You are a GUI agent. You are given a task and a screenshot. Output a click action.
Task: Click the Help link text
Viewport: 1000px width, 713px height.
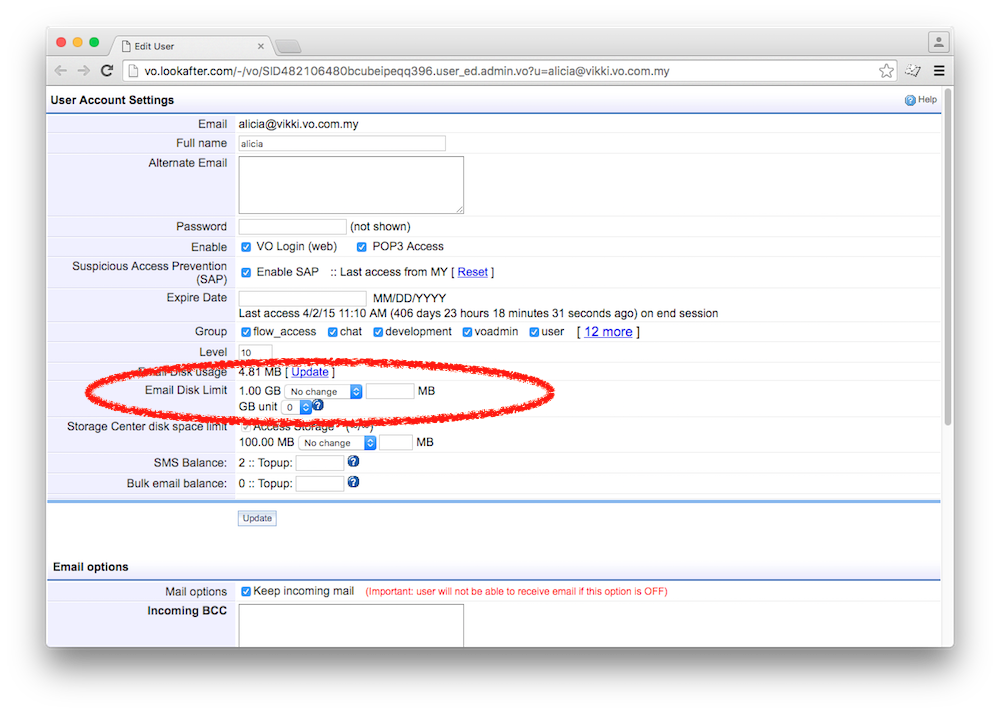[x=927, y=99]
